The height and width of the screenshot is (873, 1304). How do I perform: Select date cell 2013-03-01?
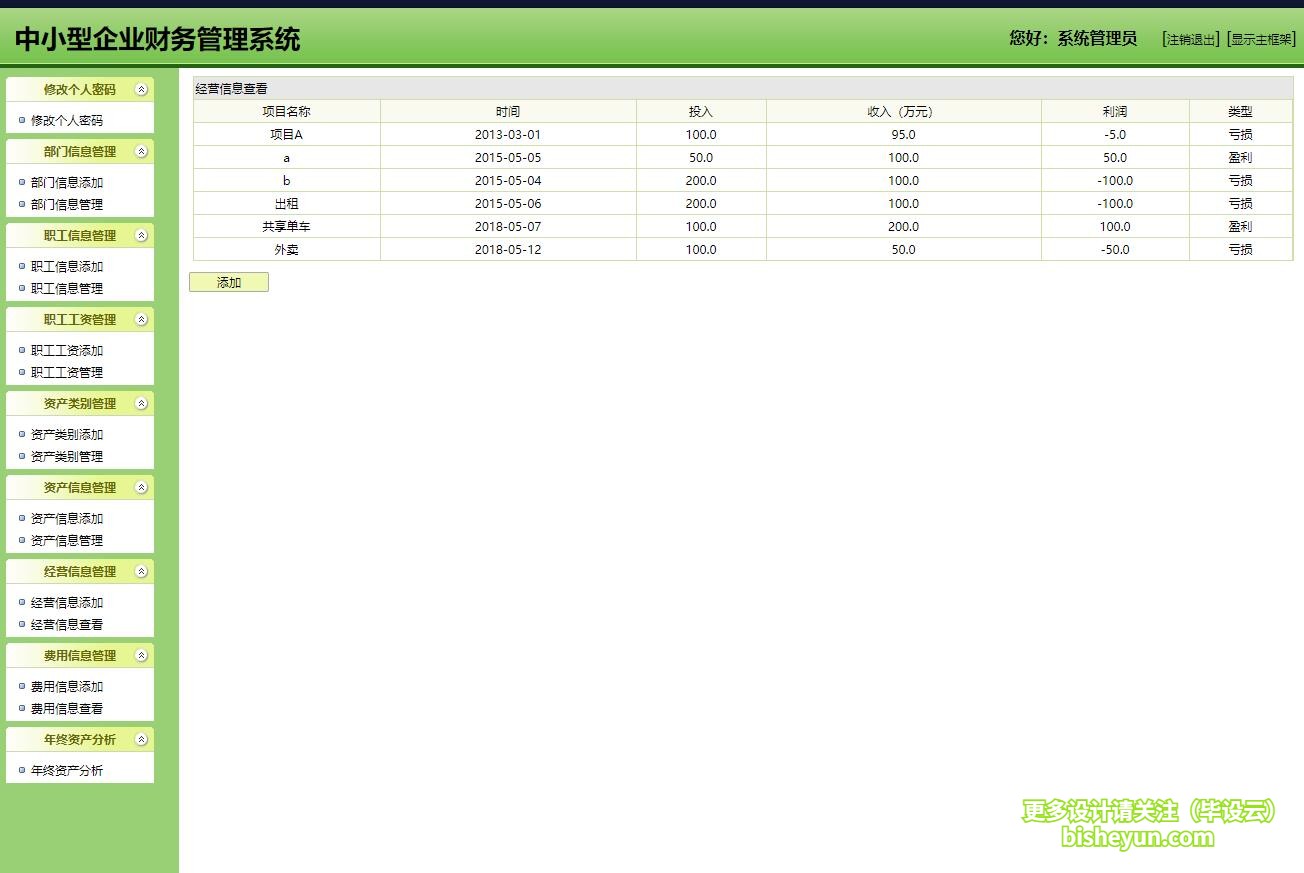(508, 135)
